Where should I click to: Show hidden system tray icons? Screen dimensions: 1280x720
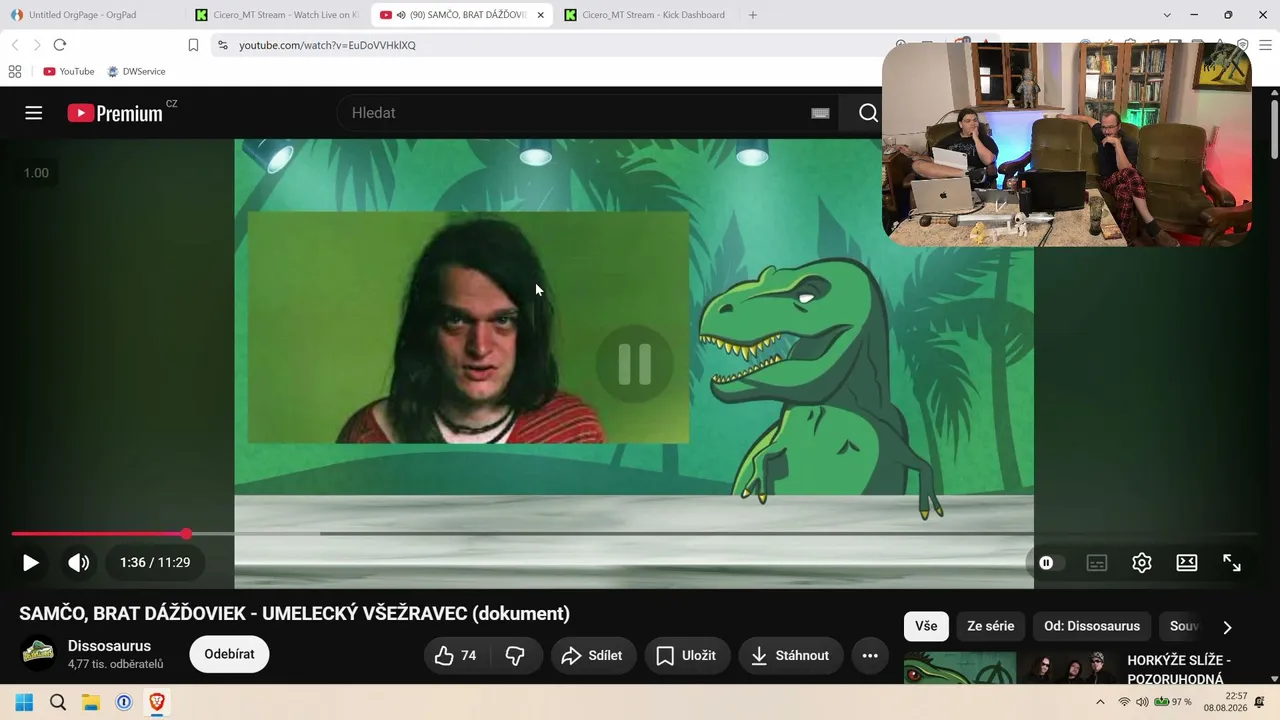coord(1101,702)
